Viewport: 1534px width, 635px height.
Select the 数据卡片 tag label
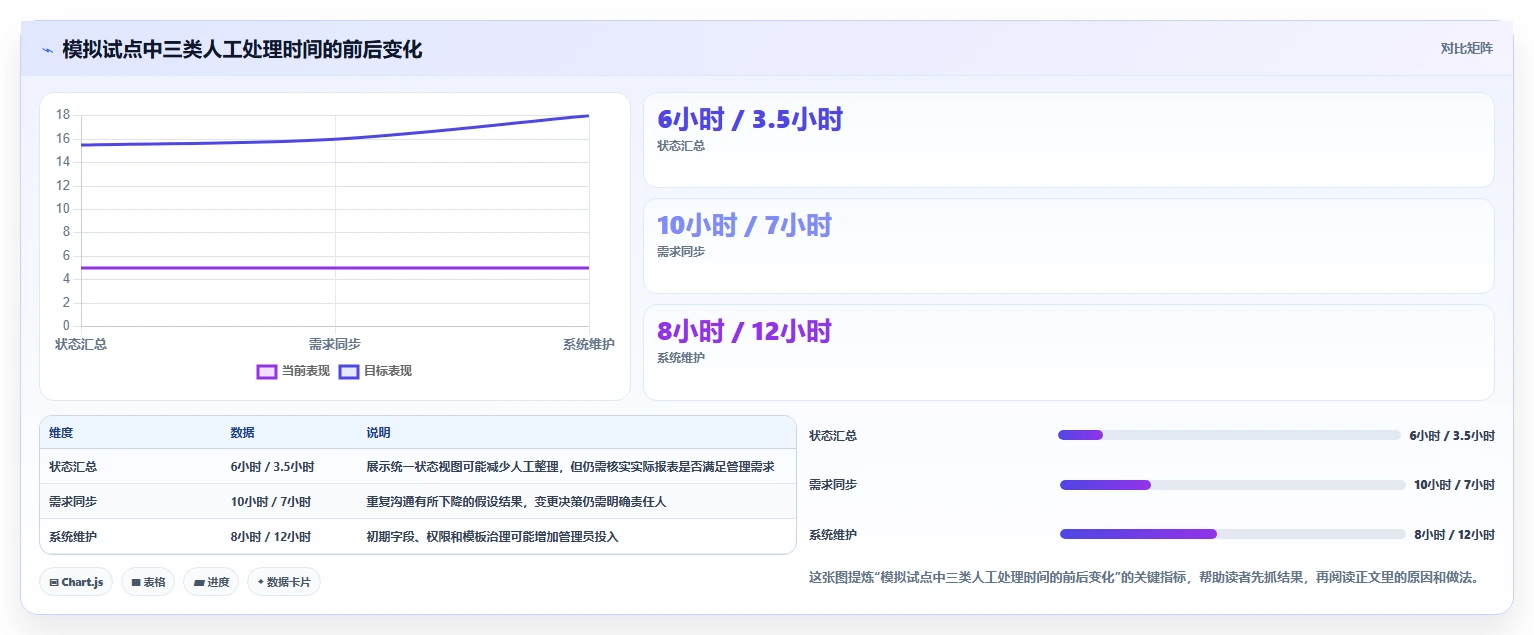(289, 582)
